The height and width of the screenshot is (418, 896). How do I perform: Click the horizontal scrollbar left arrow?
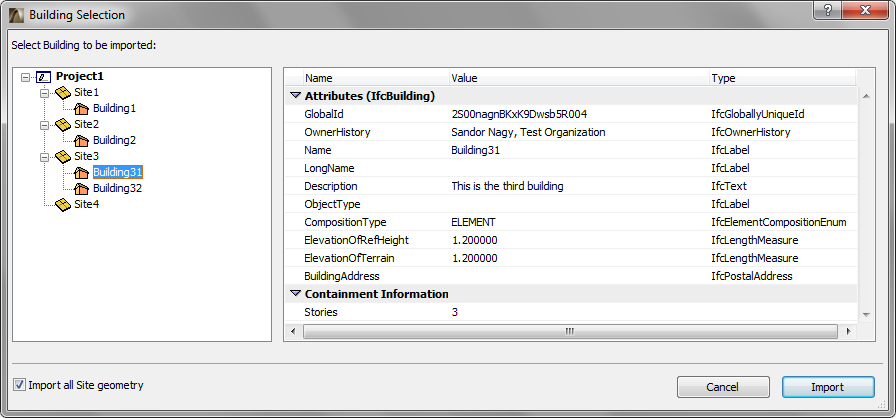coord(293,331)
